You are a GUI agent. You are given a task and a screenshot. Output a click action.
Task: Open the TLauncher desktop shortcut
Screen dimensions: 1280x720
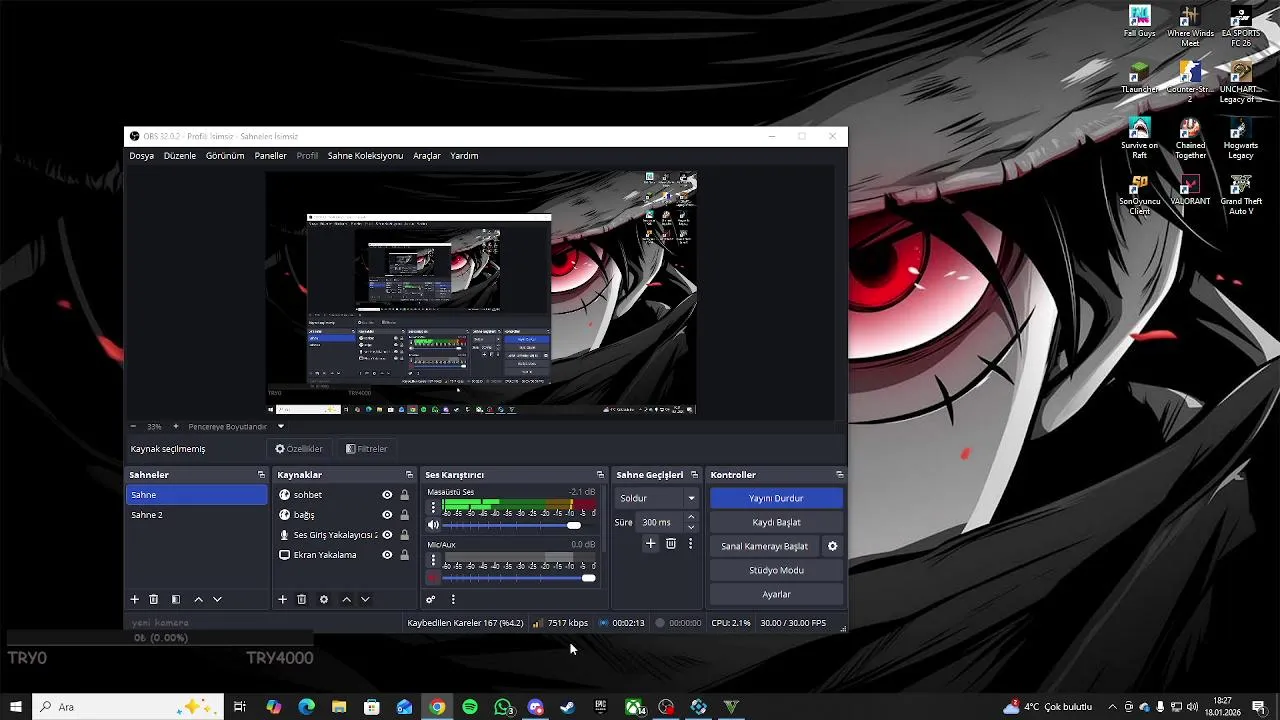[x=1139, y=77]
